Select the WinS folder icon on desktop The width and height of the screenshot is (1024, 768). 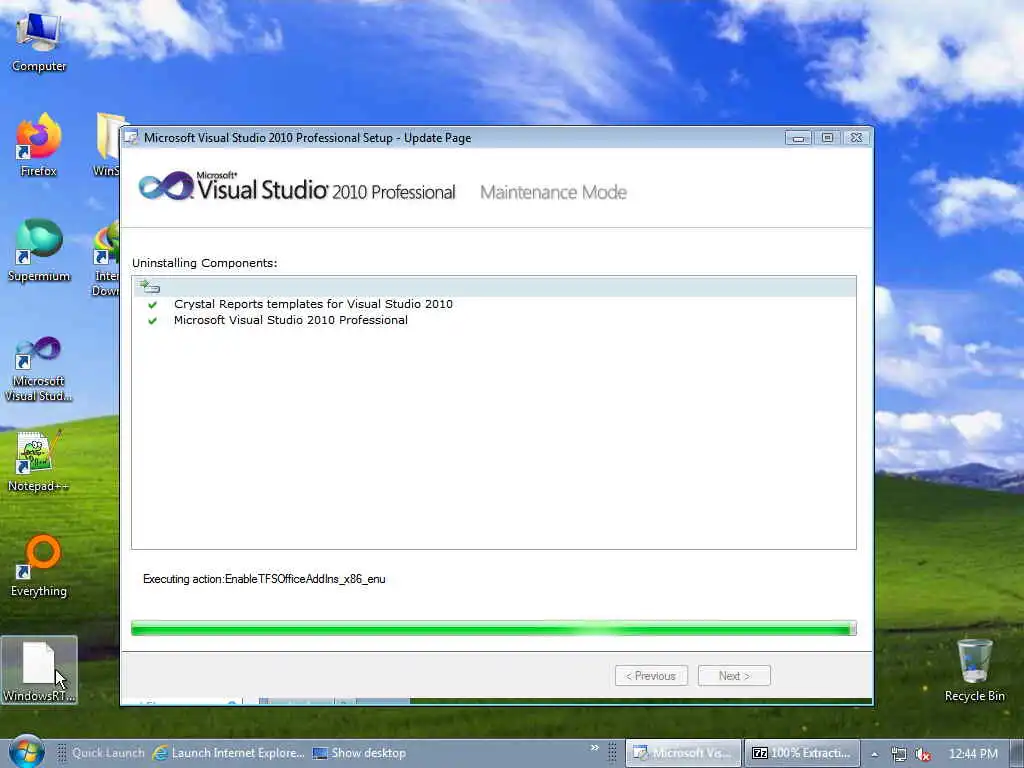[106, 145]
